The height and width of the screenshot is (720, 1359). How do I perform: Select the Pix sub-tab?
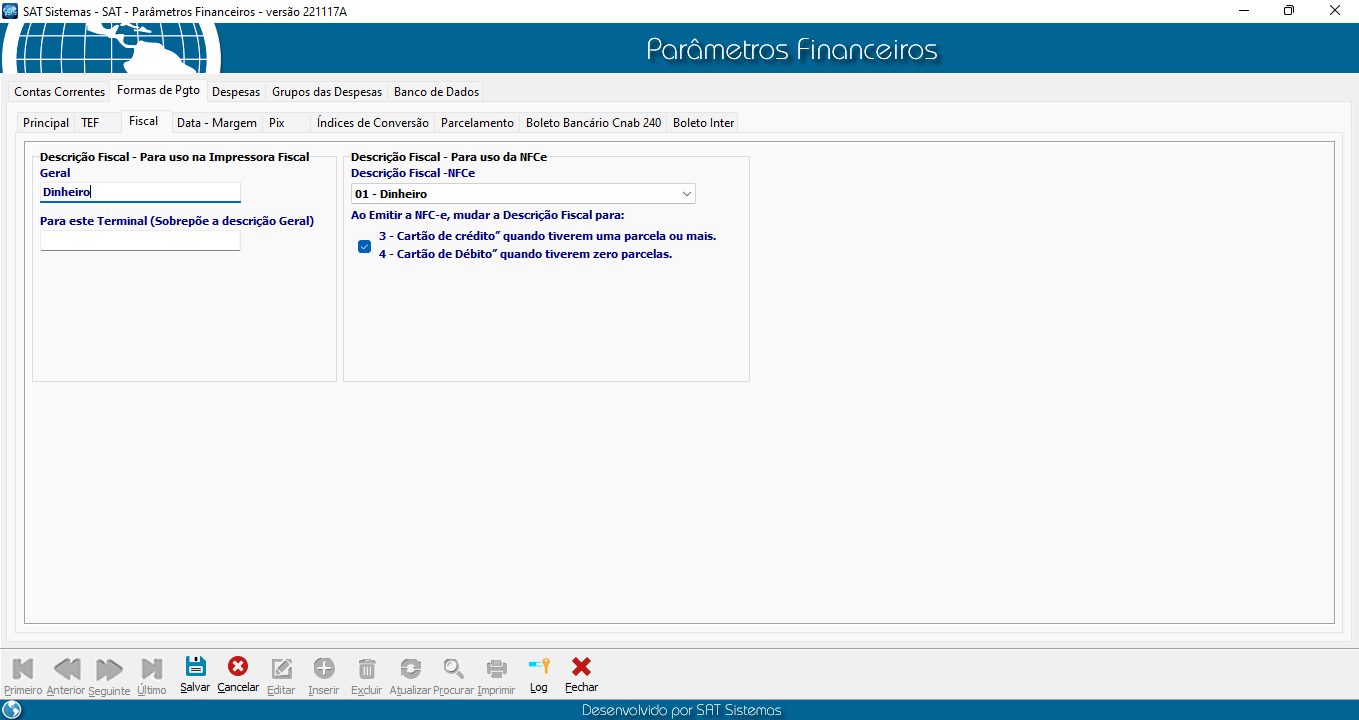277,123
